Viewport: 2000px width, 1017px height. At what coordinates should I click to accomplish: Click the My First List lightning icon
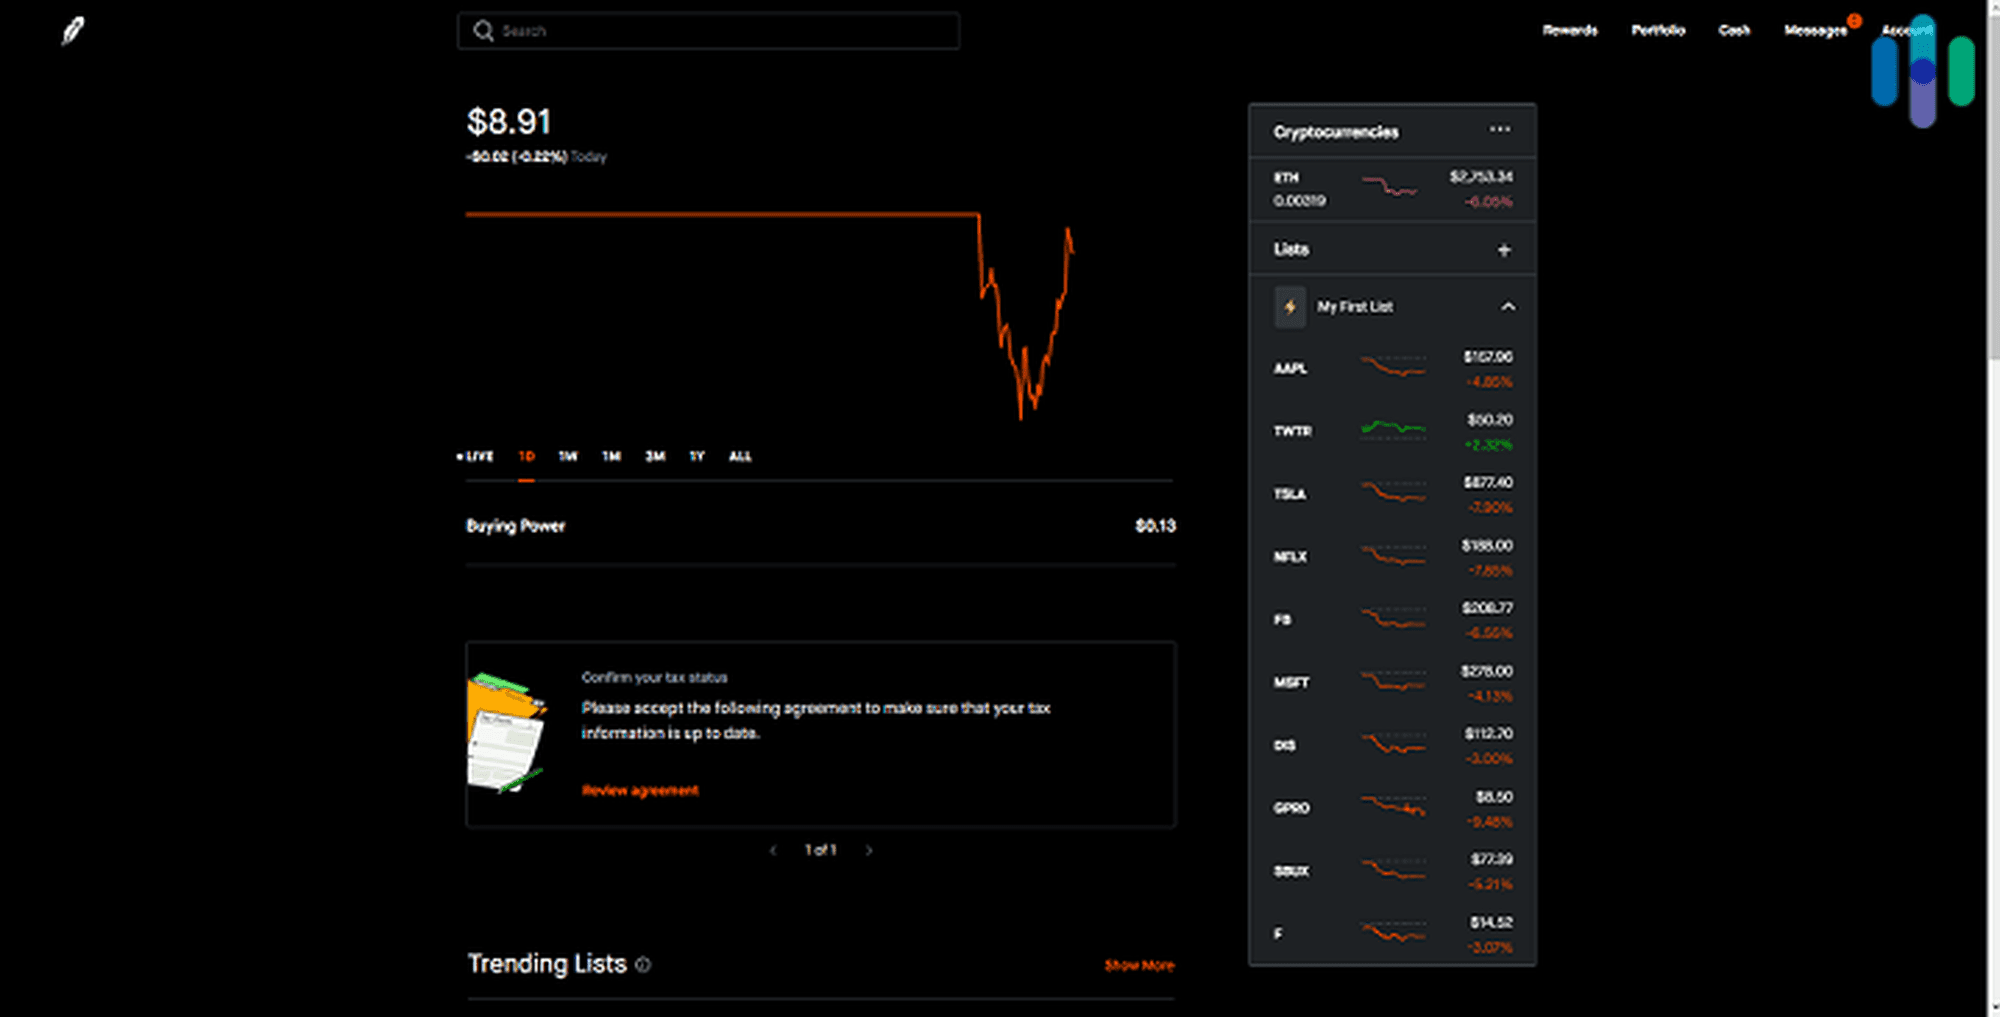pyautogui.click(x=1290, y=307)
